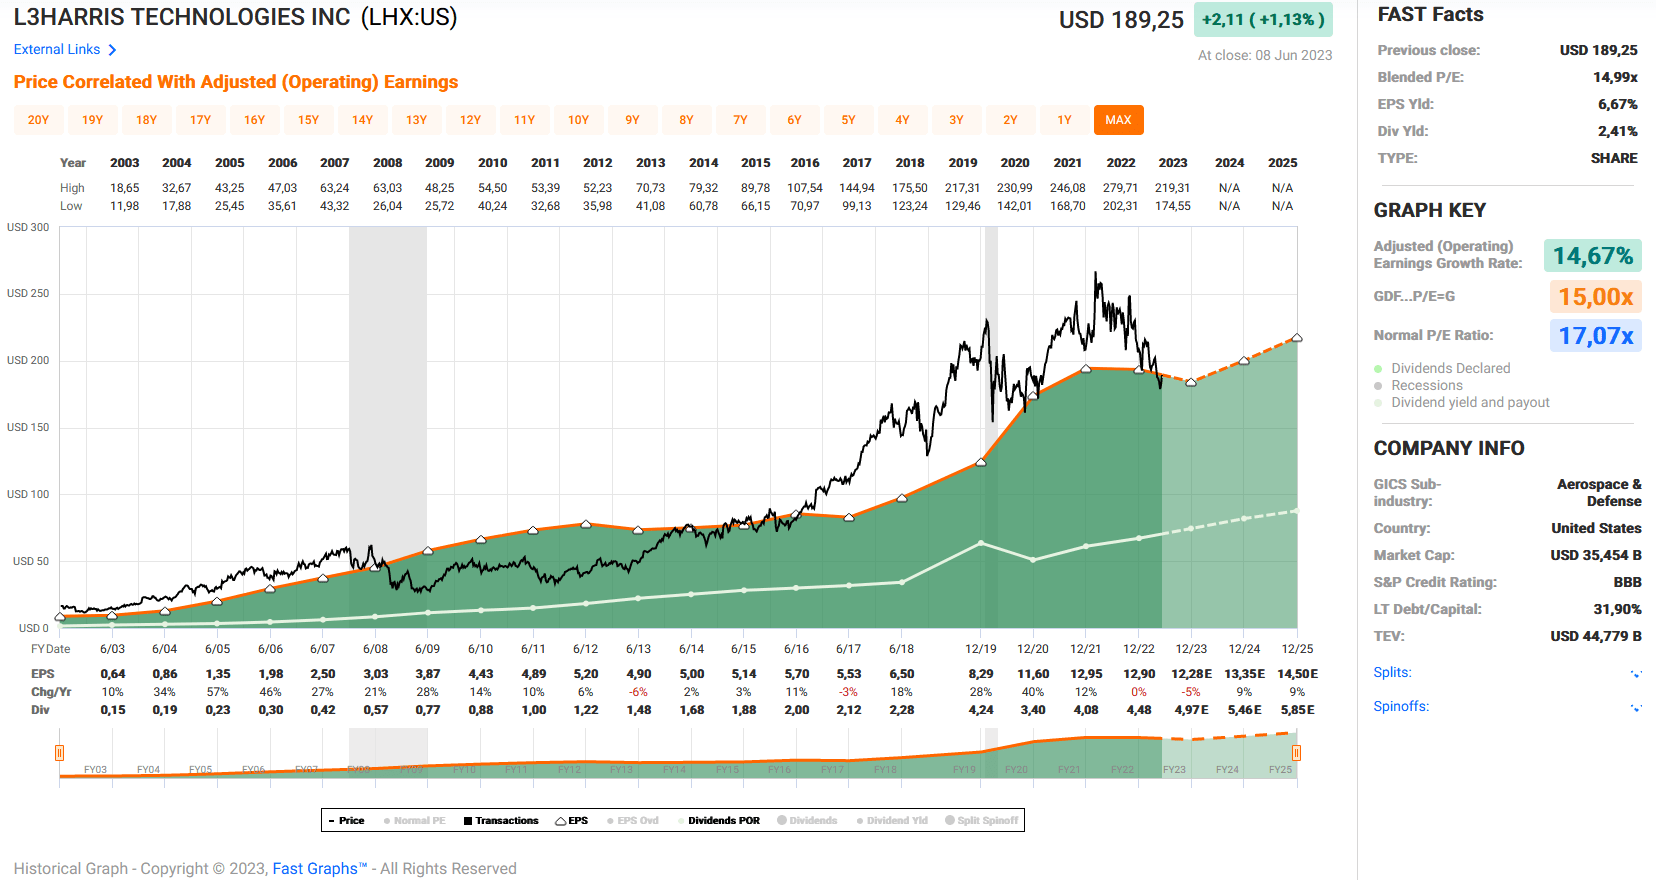
Task: Click the Blended P/E value 14,99x
Action: coord(1615,77)
